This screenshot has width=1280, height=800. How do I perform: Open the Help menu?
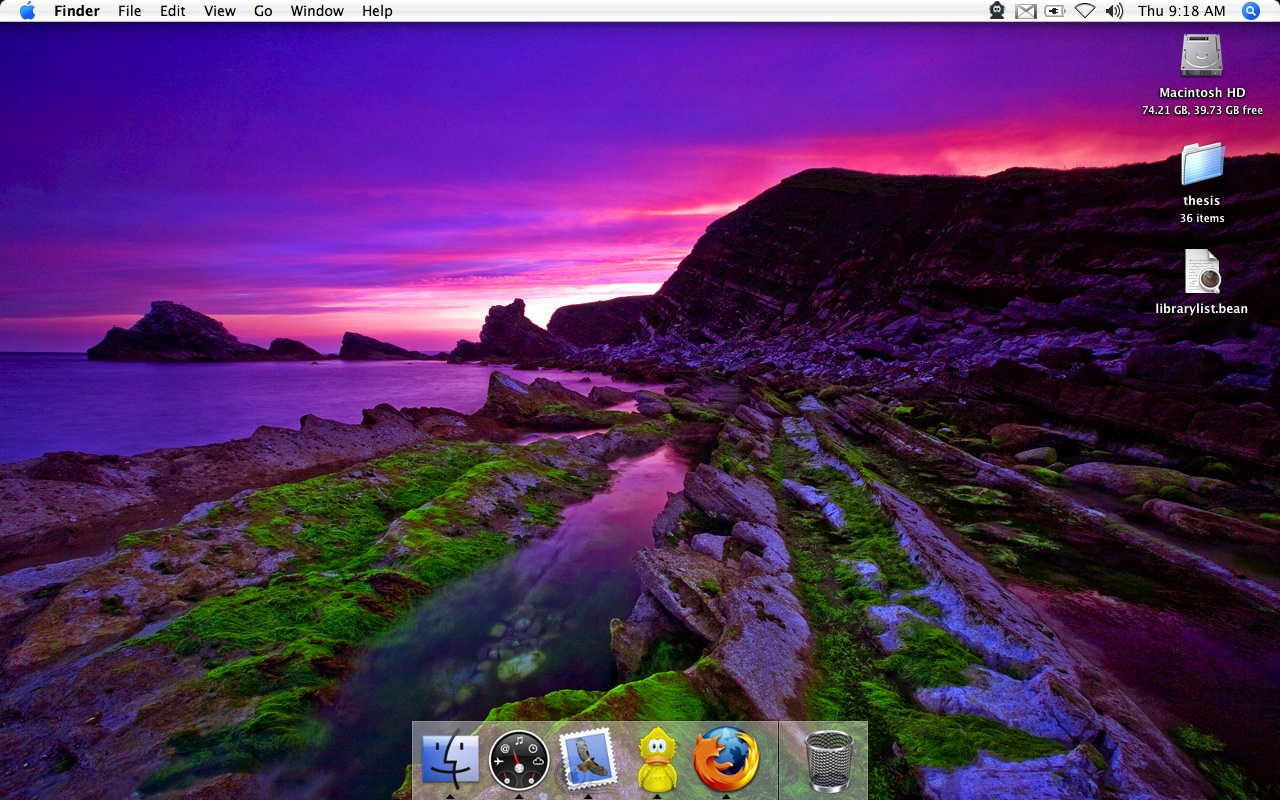tap(377, 11)
